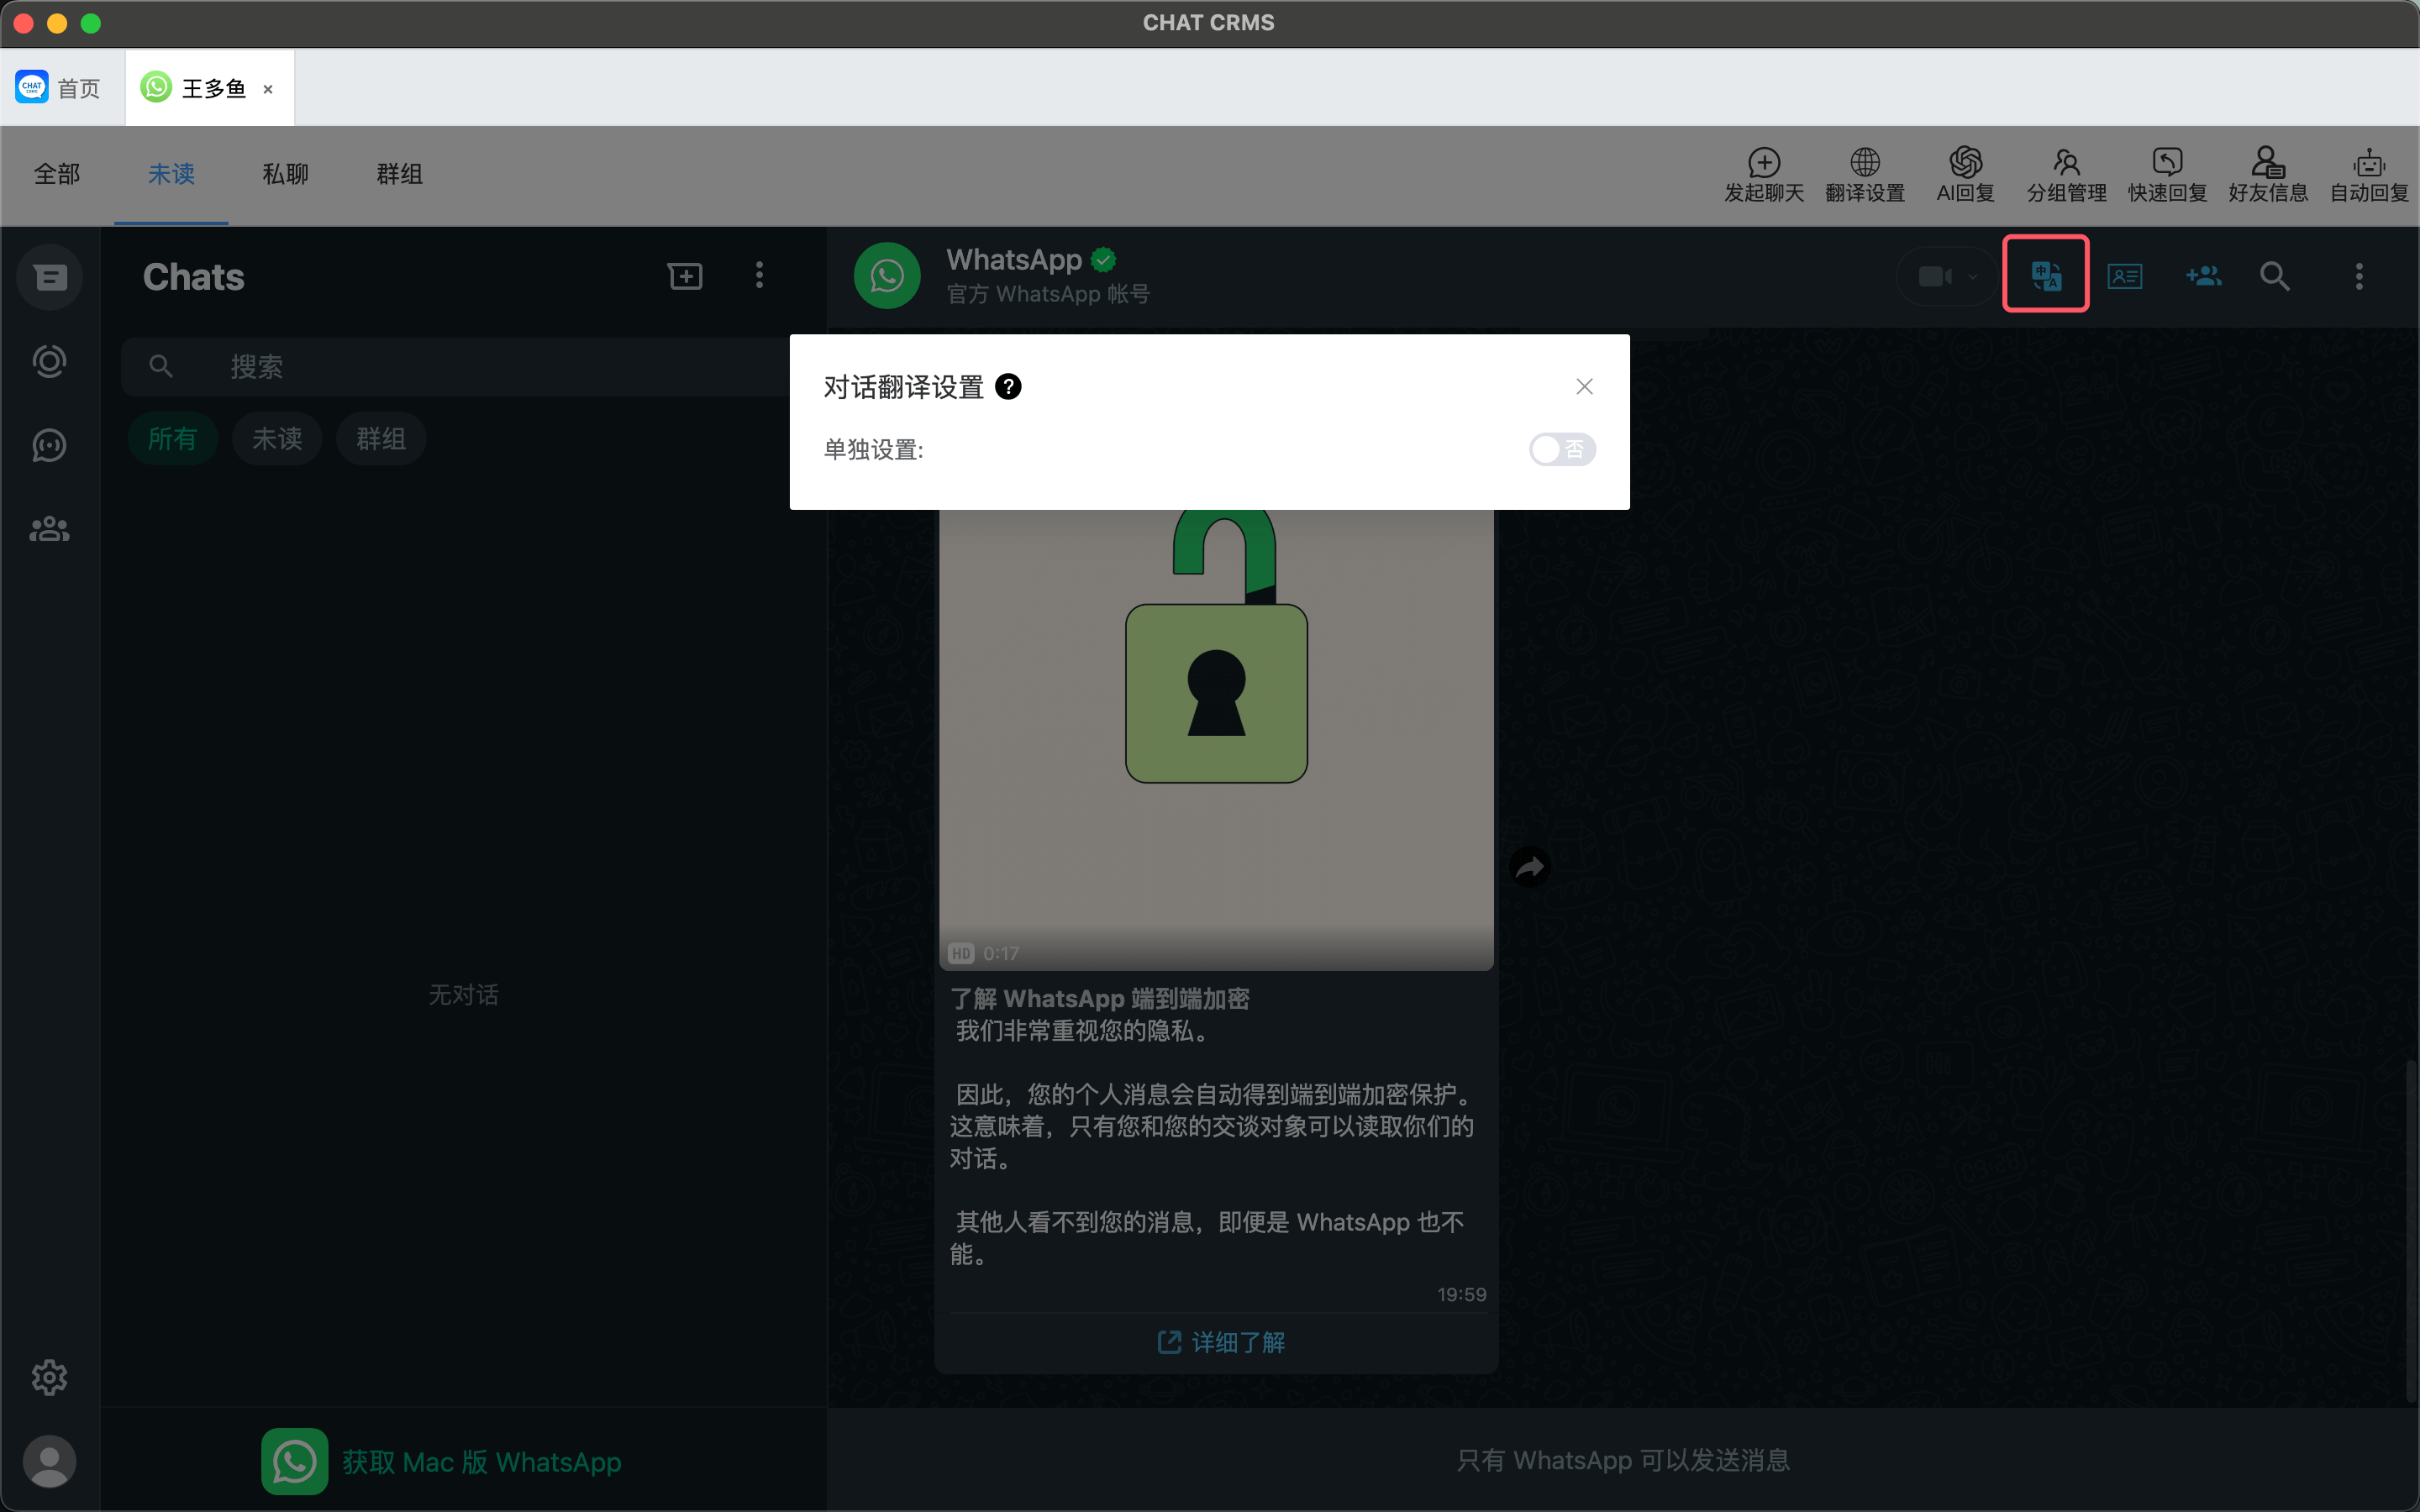Select the 私聊 filter tab

point(285,174)
